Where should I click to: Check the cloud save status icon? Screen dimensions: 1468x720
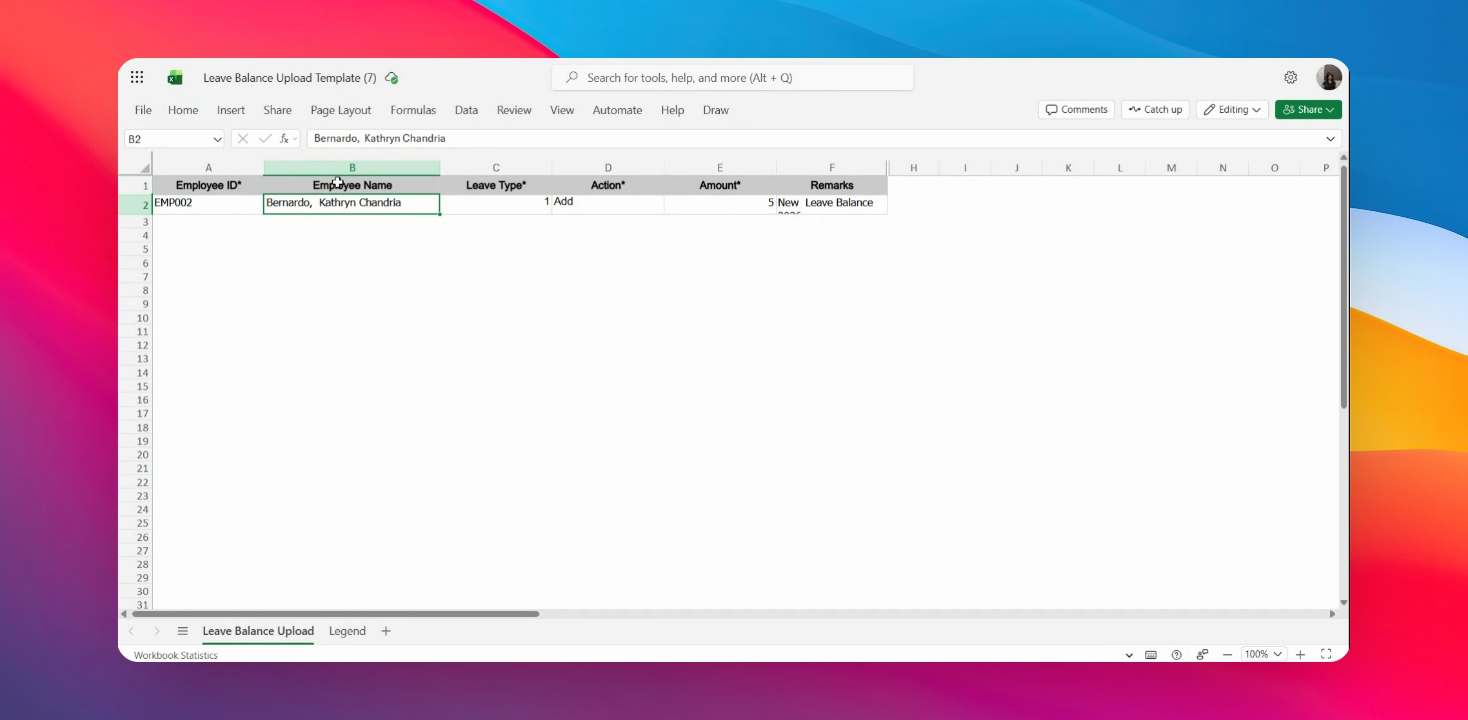click(x=391, y=77)
